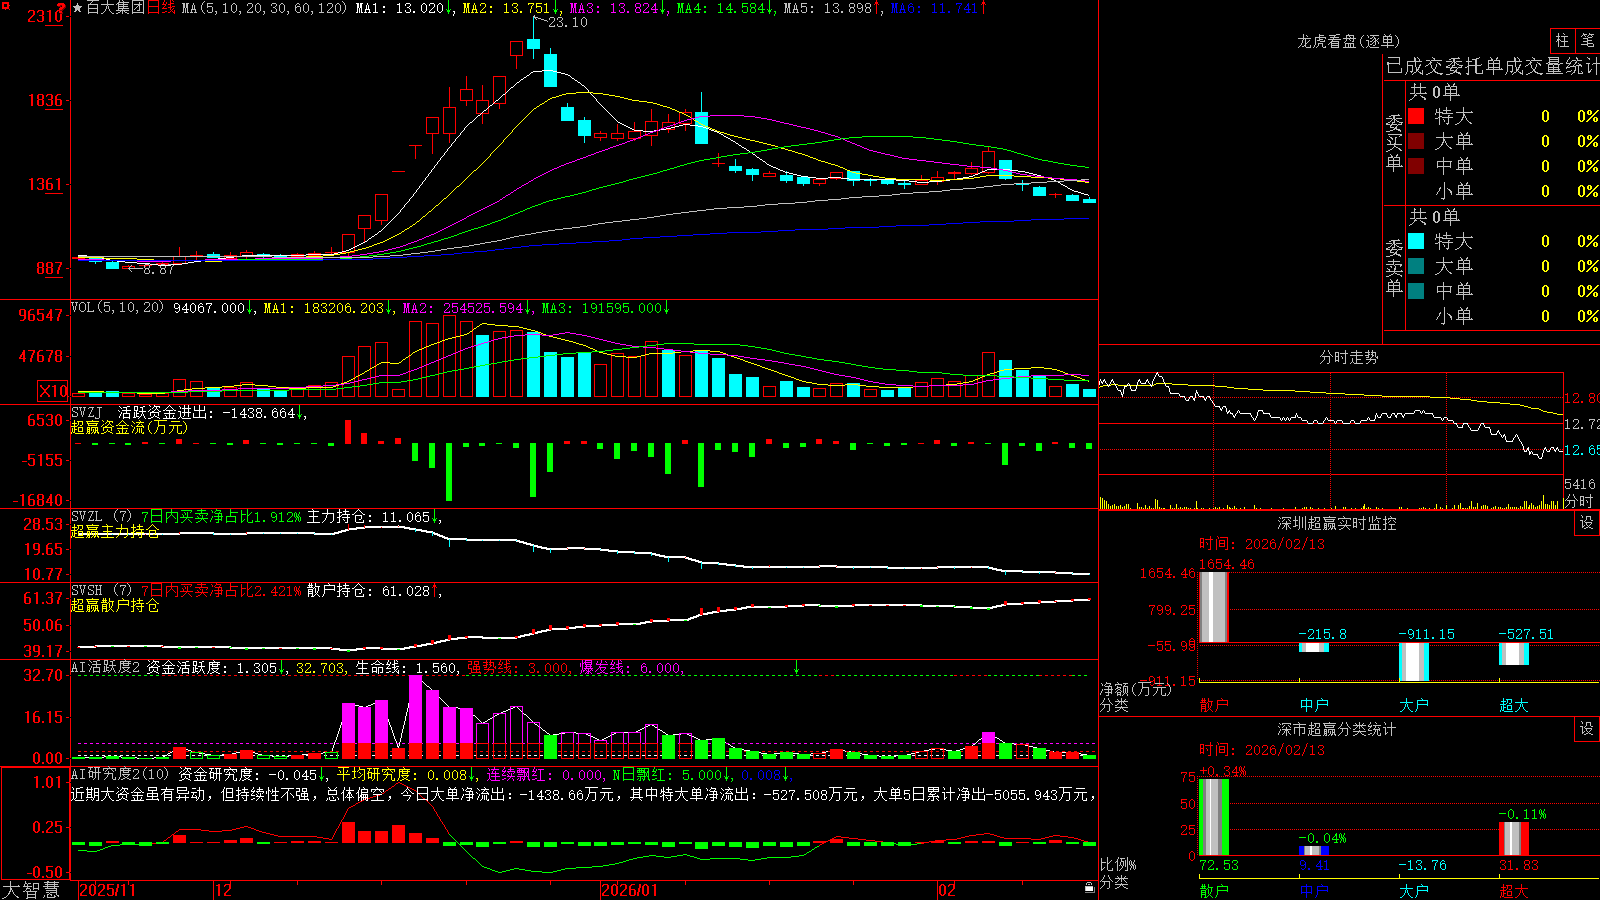This screenshot has height=900, width=1600.
Task: Click the 平均研究度: 0.008 legend value
Action: (x=401, y=775)
